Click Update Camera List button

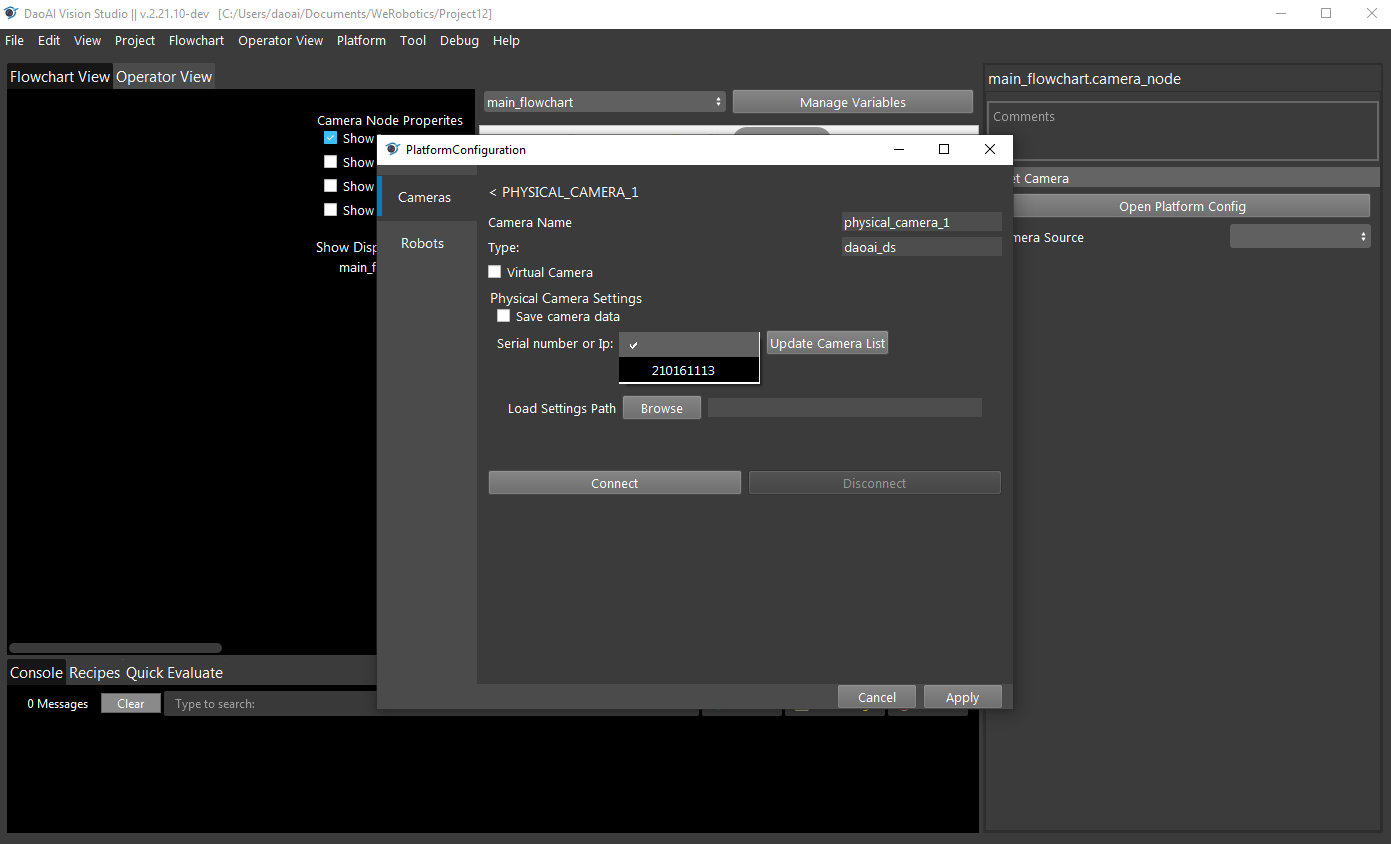pyautogui.click(x=827, y=343)
